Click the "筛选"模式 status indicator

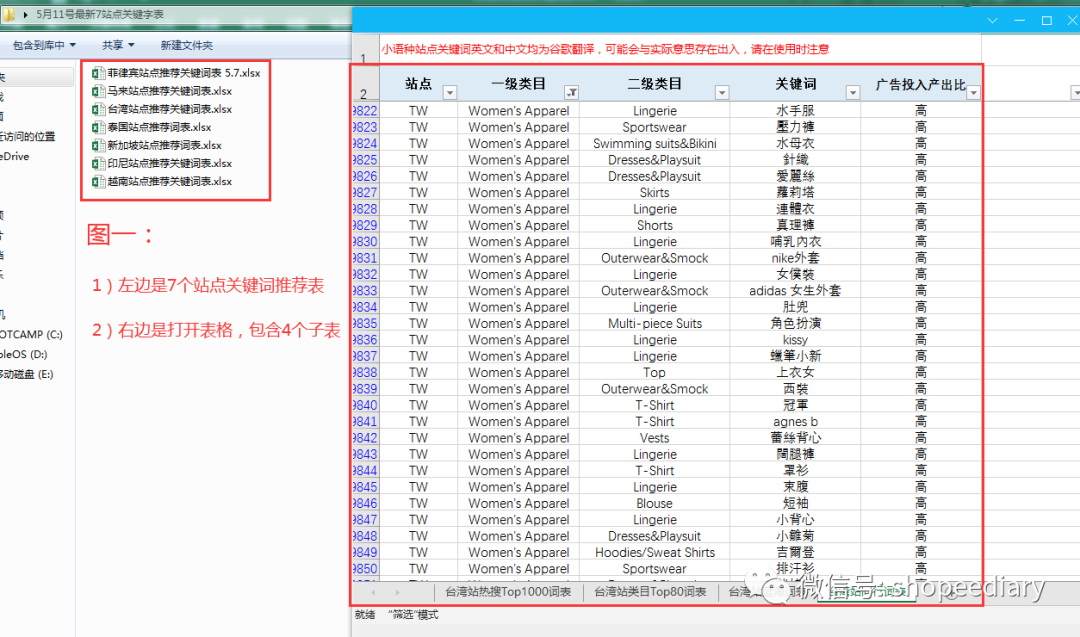pos(413,615)
